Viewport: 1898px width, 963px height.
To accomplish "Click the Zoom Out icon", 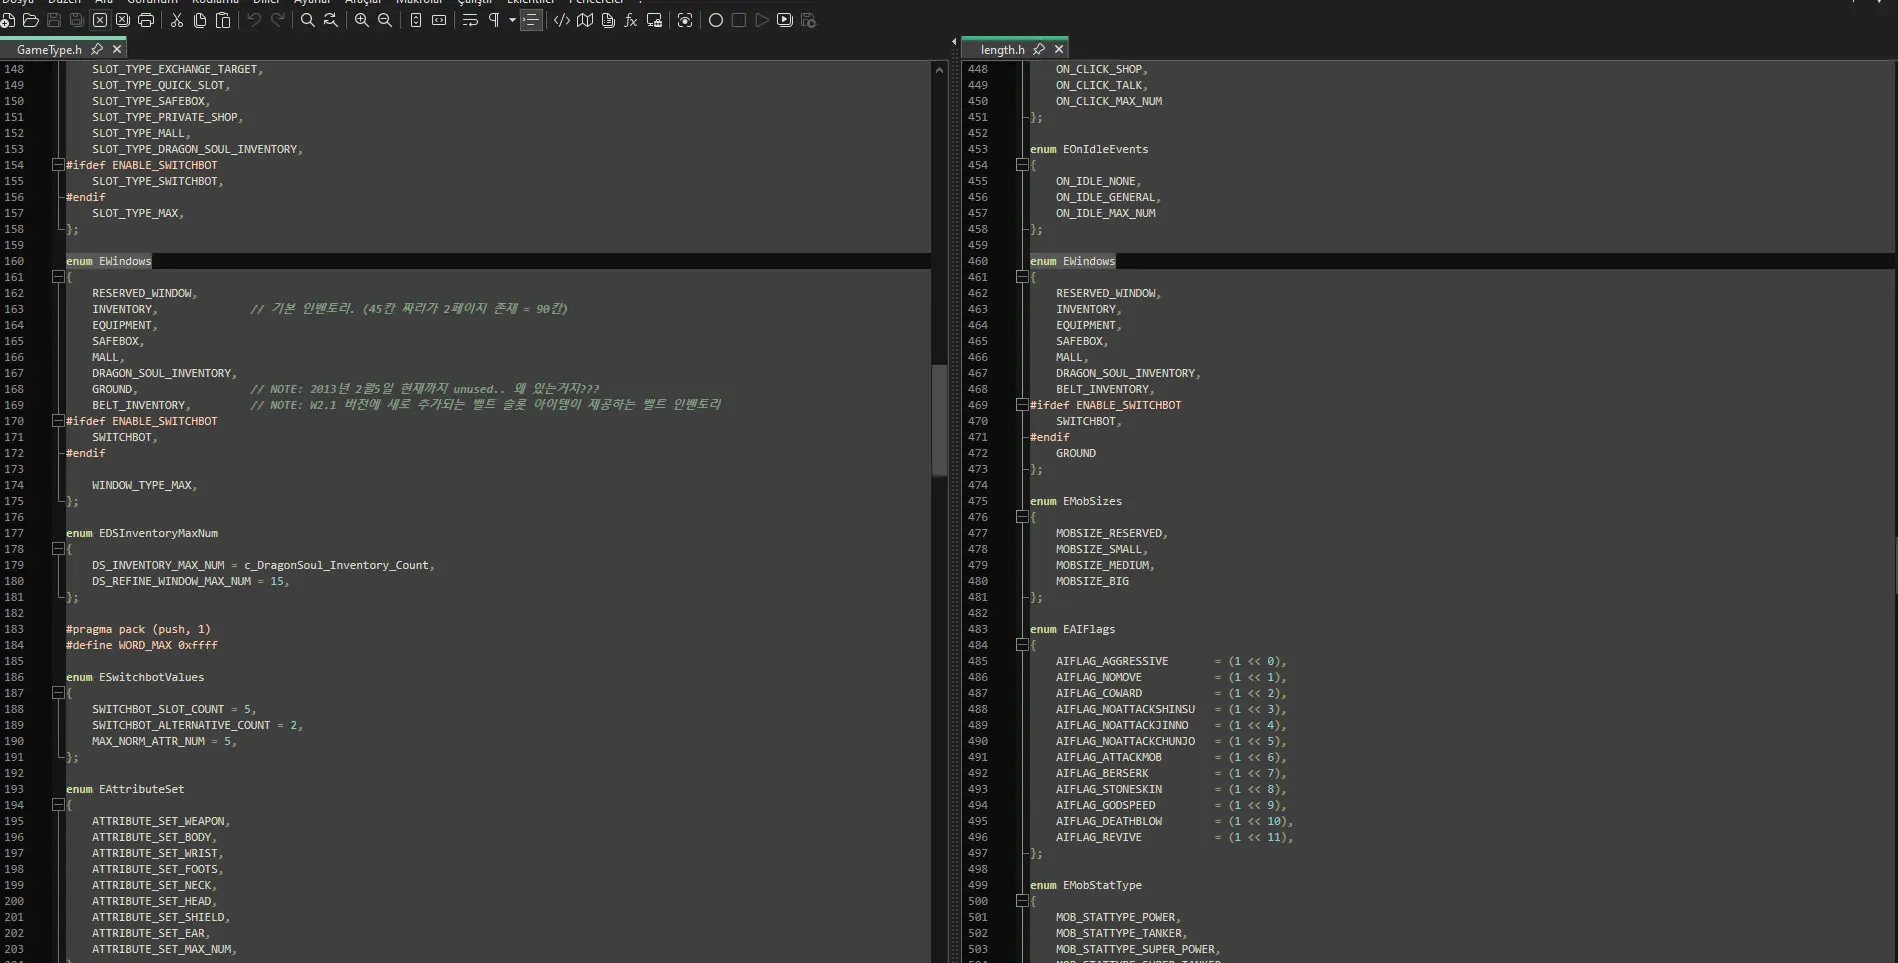I will pos(385,20).
